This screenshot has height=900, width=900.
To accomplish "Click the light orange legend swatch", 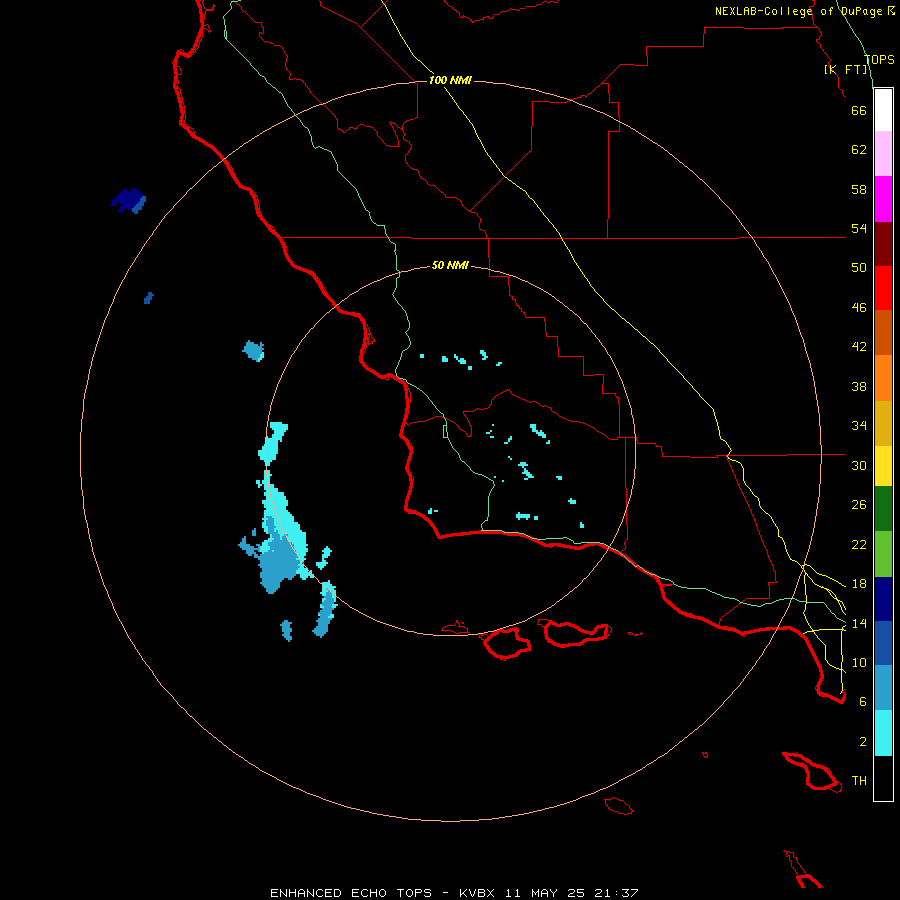I will coord(883,378).
